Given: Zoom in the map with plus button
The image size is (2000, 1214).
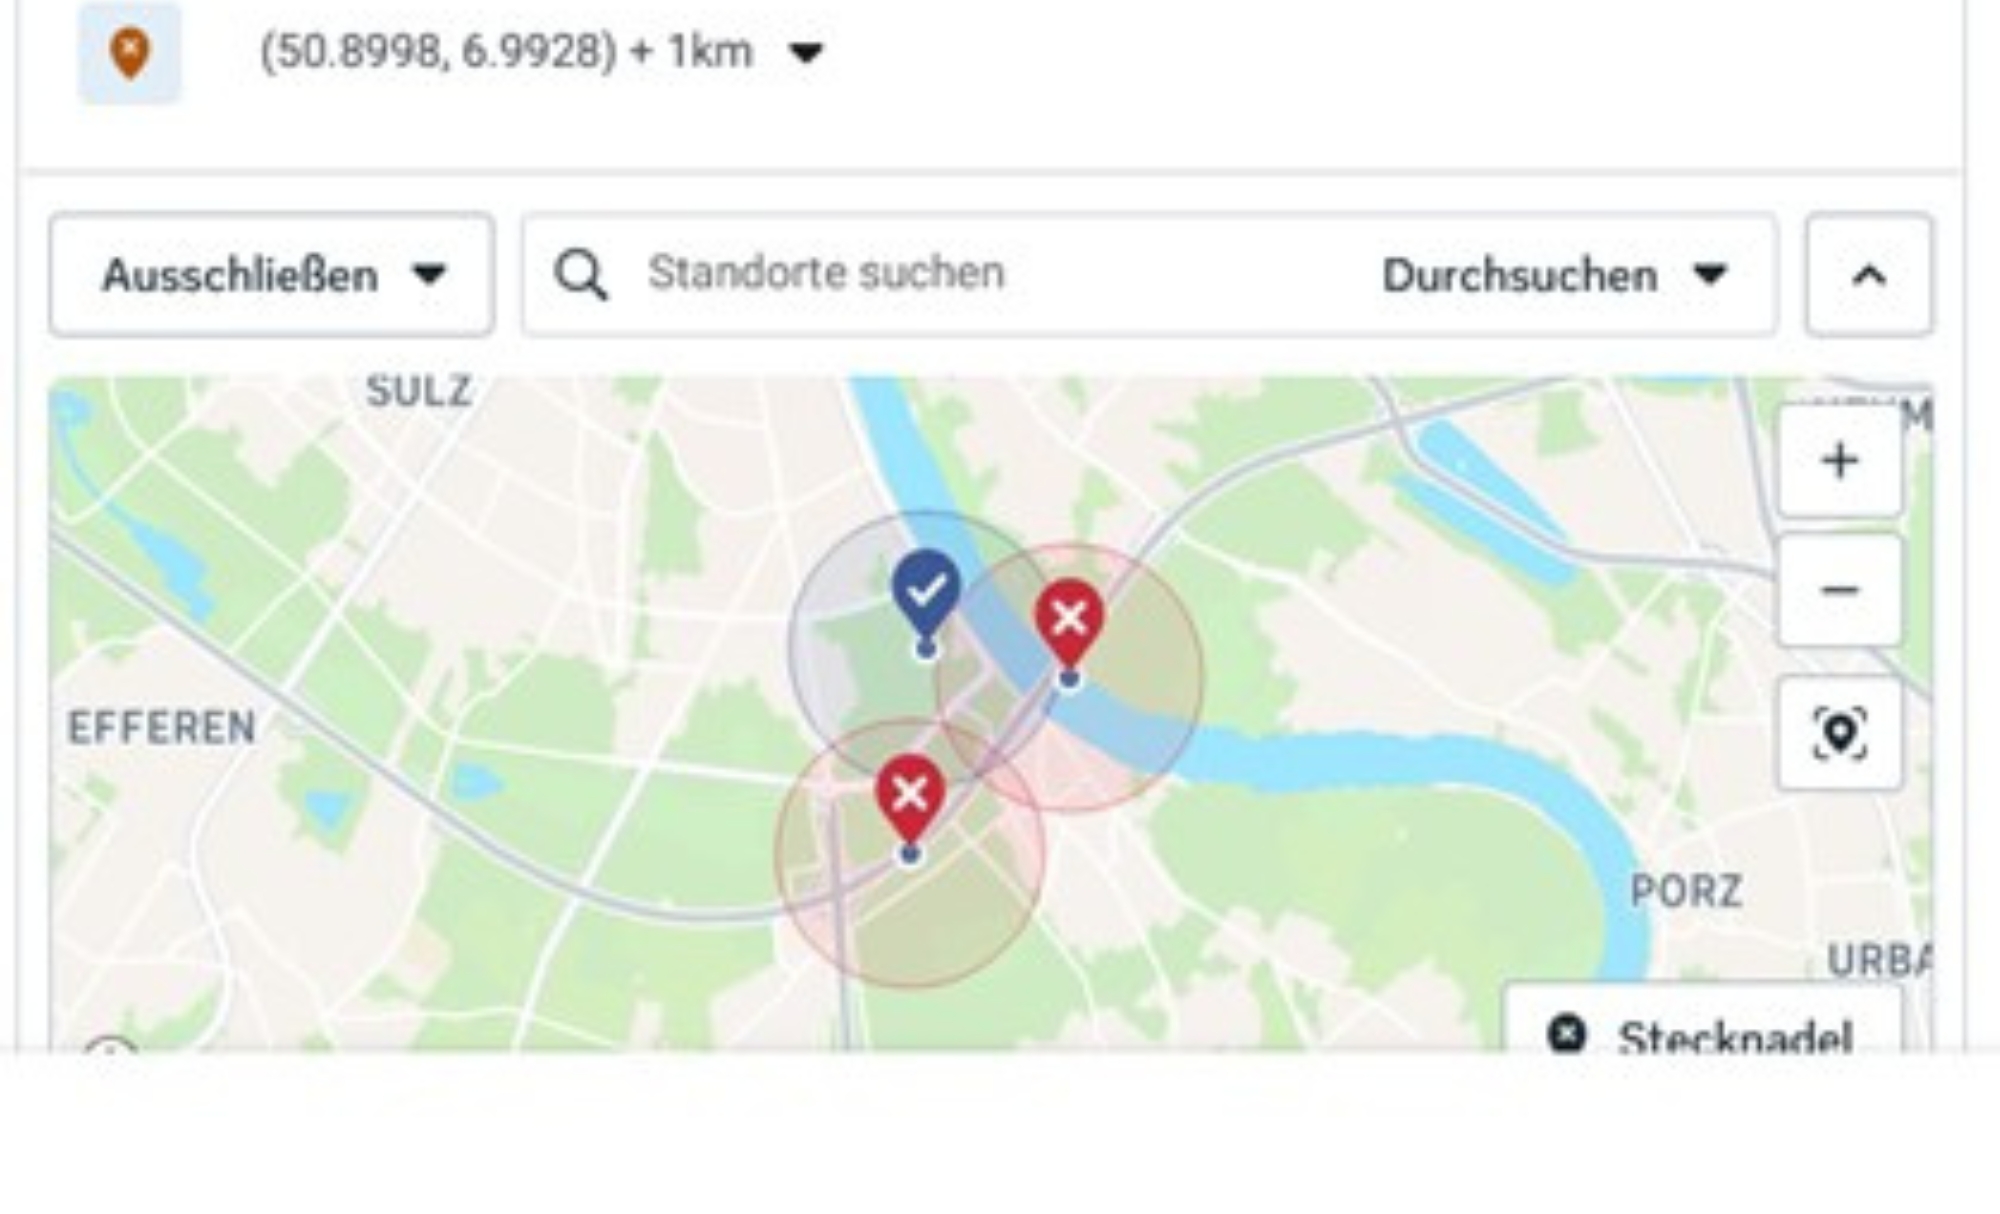Looking at the screenshot, I should 1839,462.
